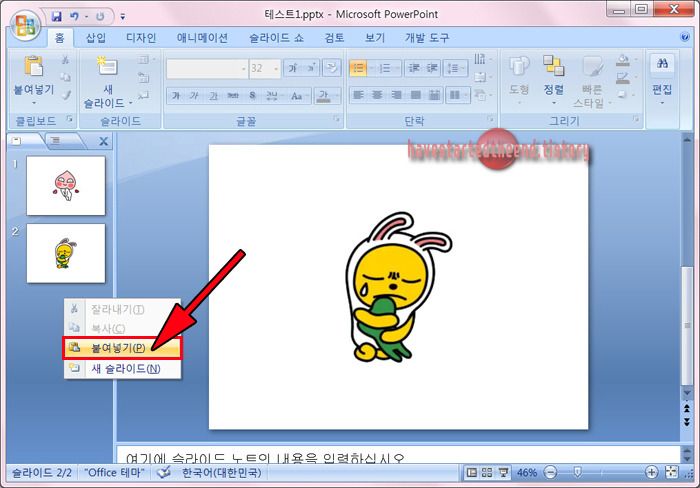Switch to the 디자인 ribbon tab
Screen dimensions: 700x488
(141, 38)
